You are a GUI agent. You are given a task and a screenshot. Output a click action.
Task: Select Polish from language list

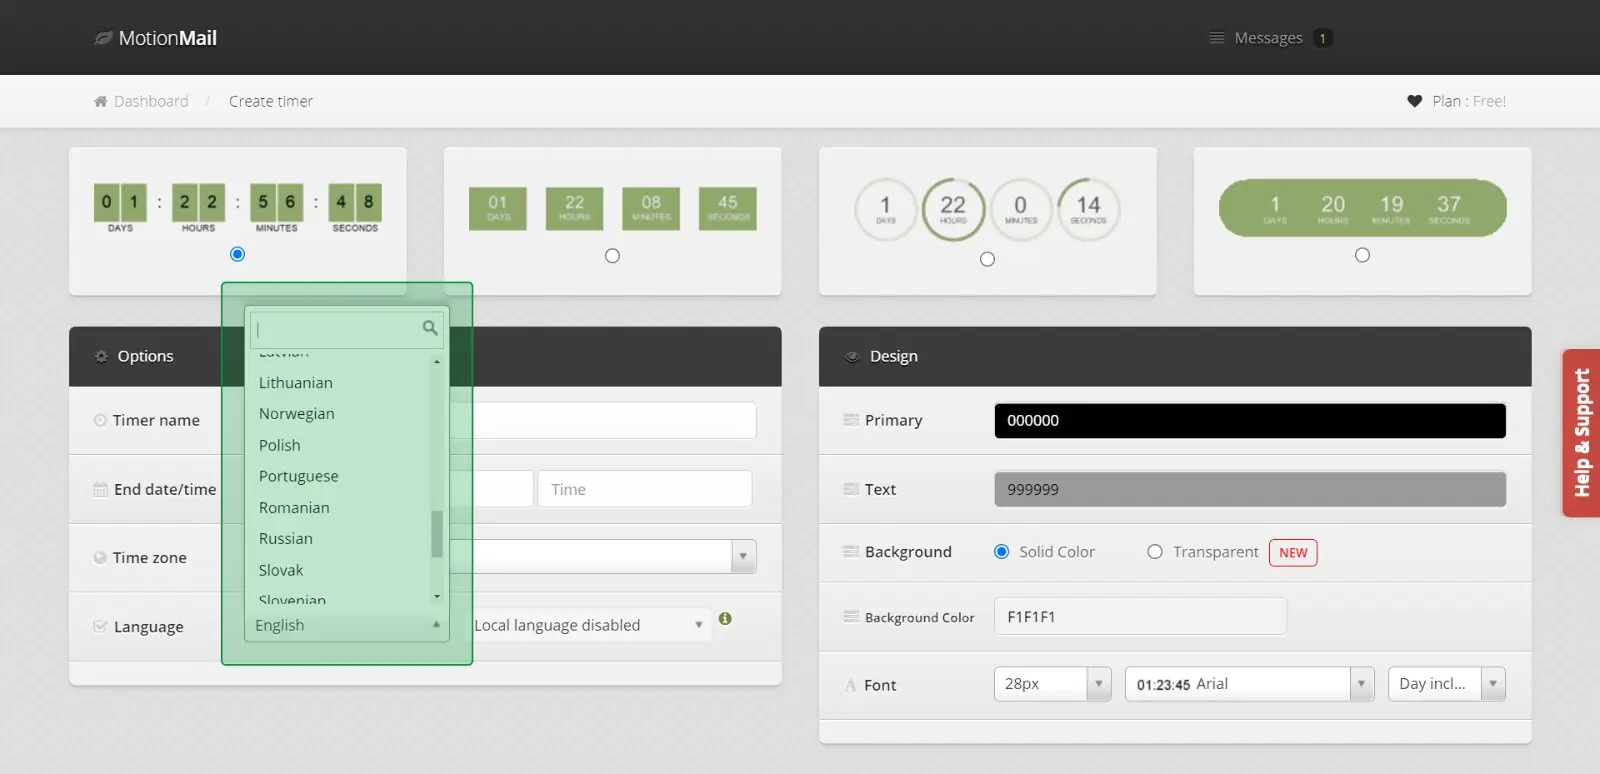280,445
